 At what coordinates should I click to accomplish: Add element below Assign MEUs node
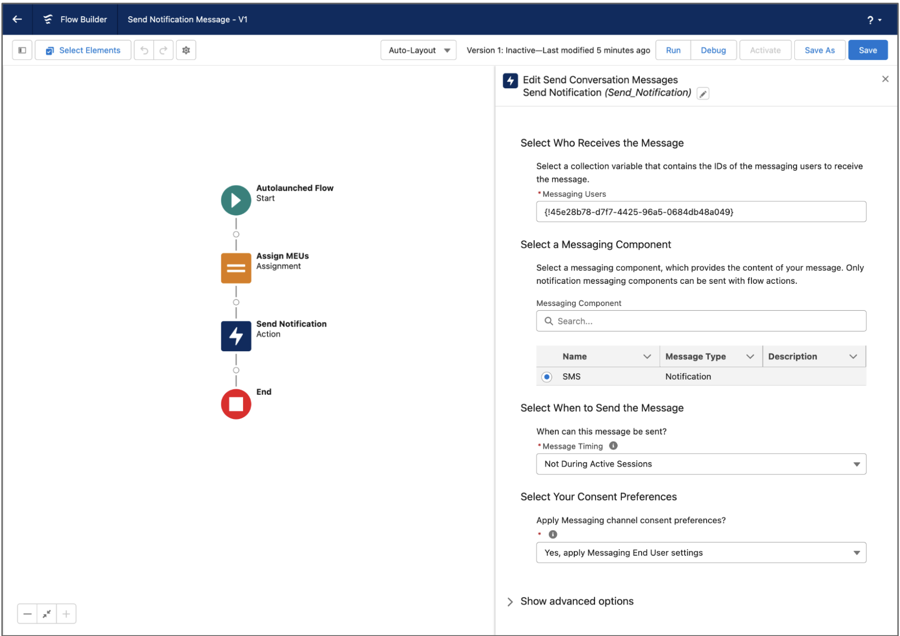(x=236, y=302)
